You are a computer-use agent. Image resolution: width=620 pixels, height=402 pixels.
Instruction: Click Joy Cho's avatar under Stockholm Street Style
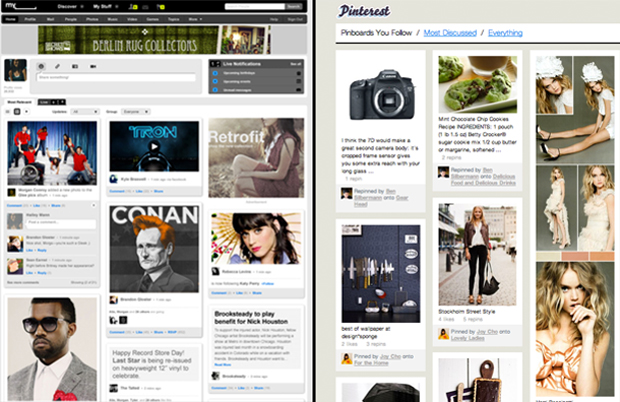pos(444,334)
